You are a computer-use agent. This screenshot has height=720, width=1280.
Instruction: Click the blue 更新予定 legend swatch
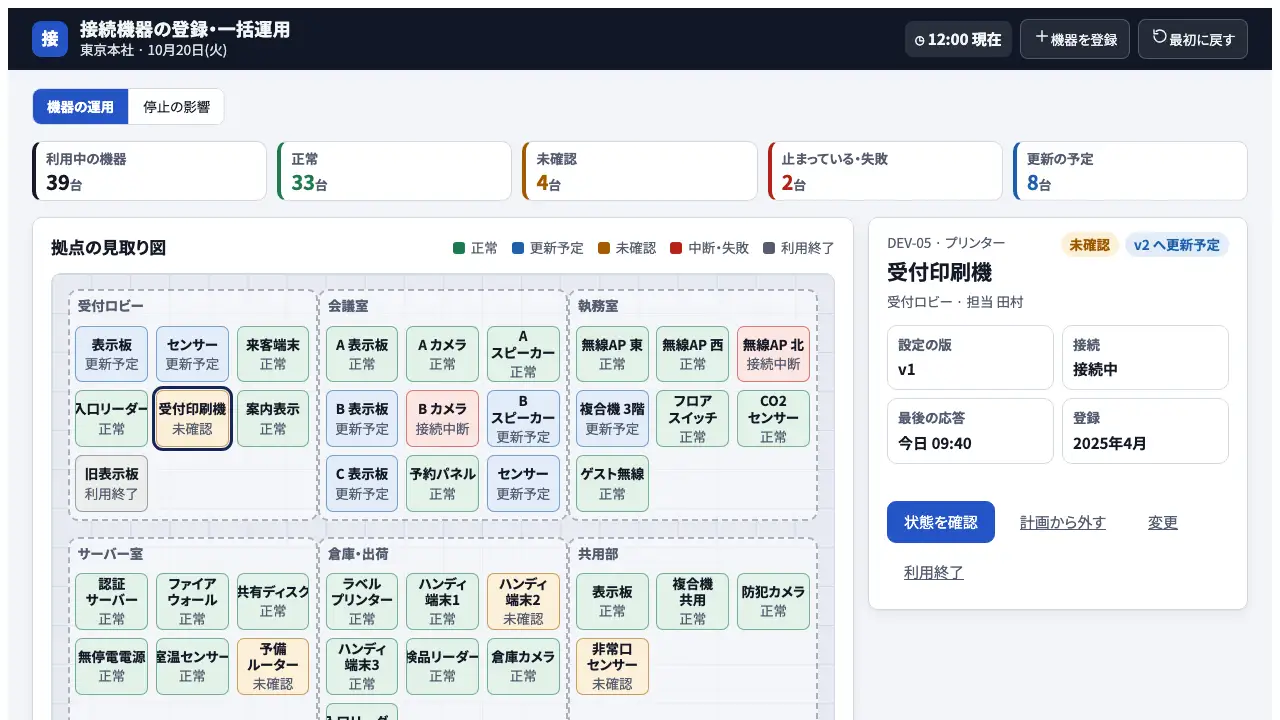pos(518,248)
